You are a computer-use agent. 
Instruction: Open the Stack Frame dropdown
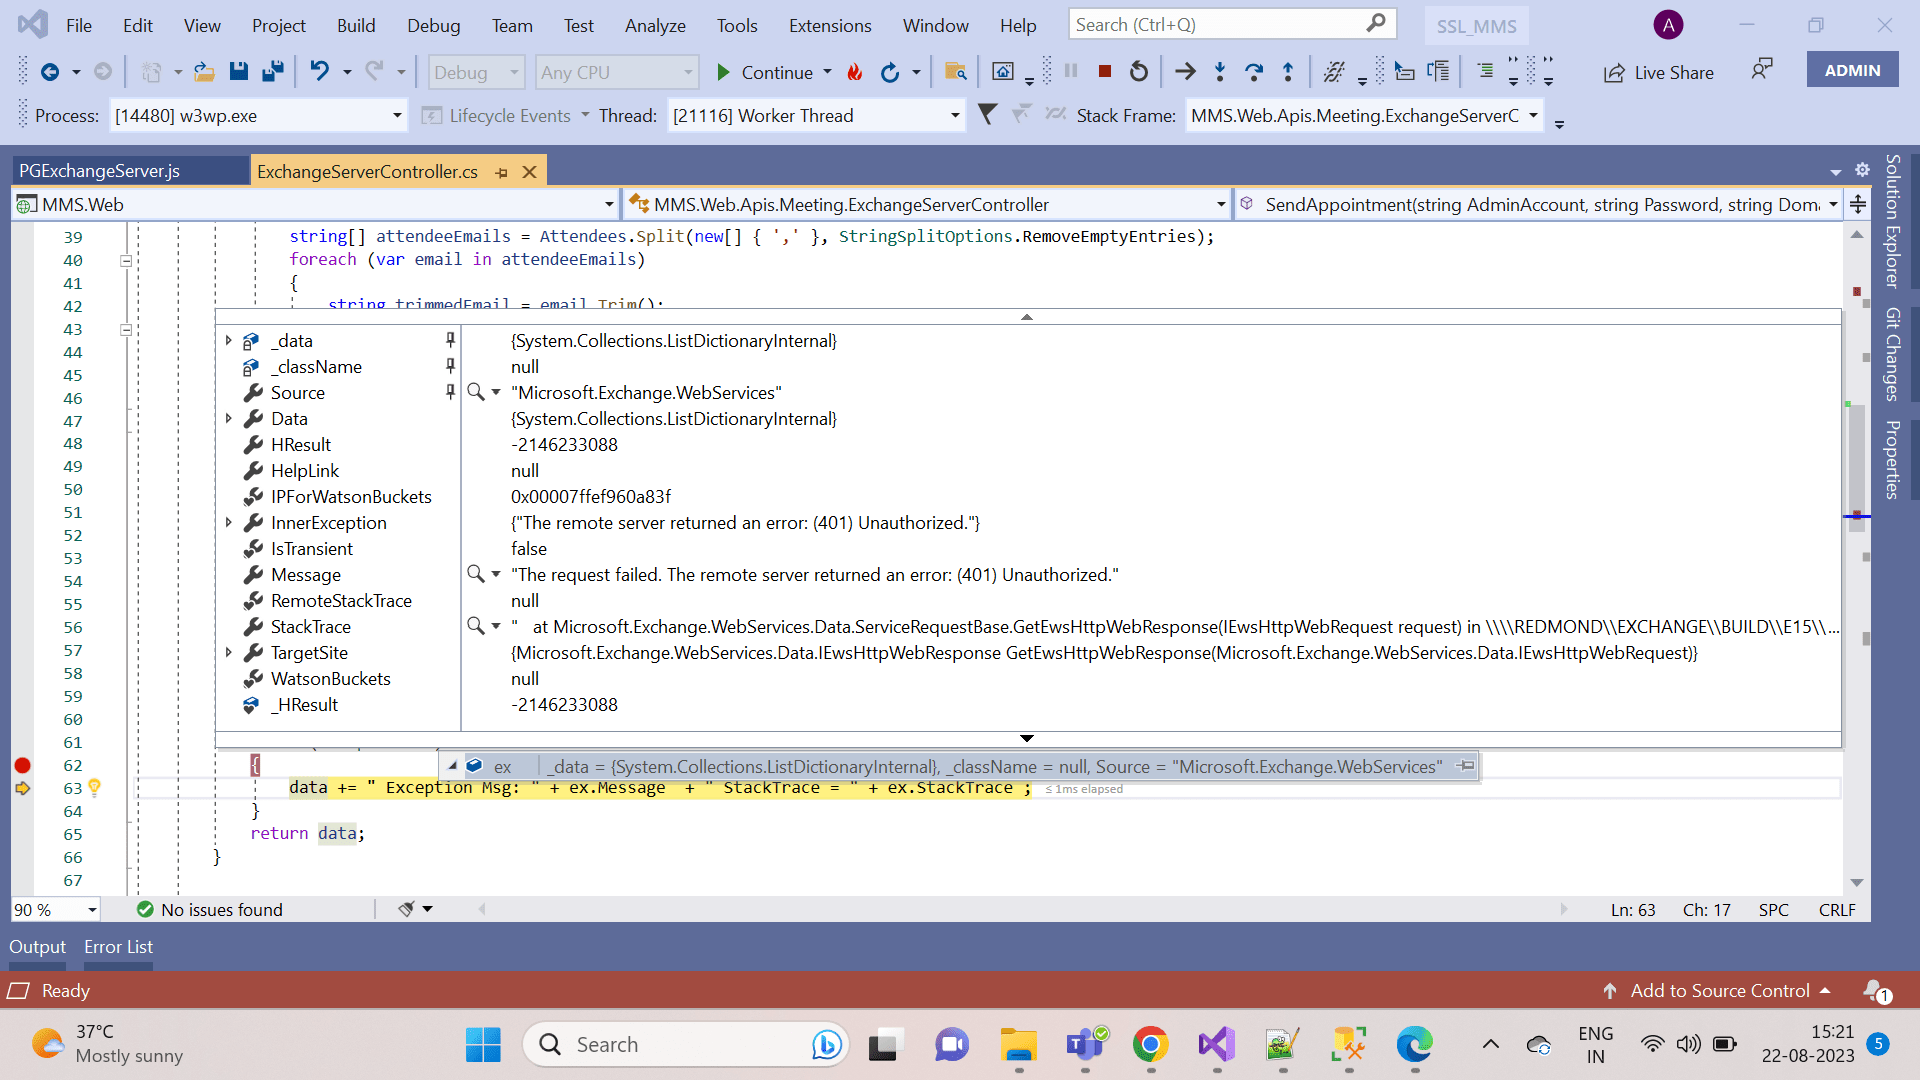click(x=1534, y=115)
